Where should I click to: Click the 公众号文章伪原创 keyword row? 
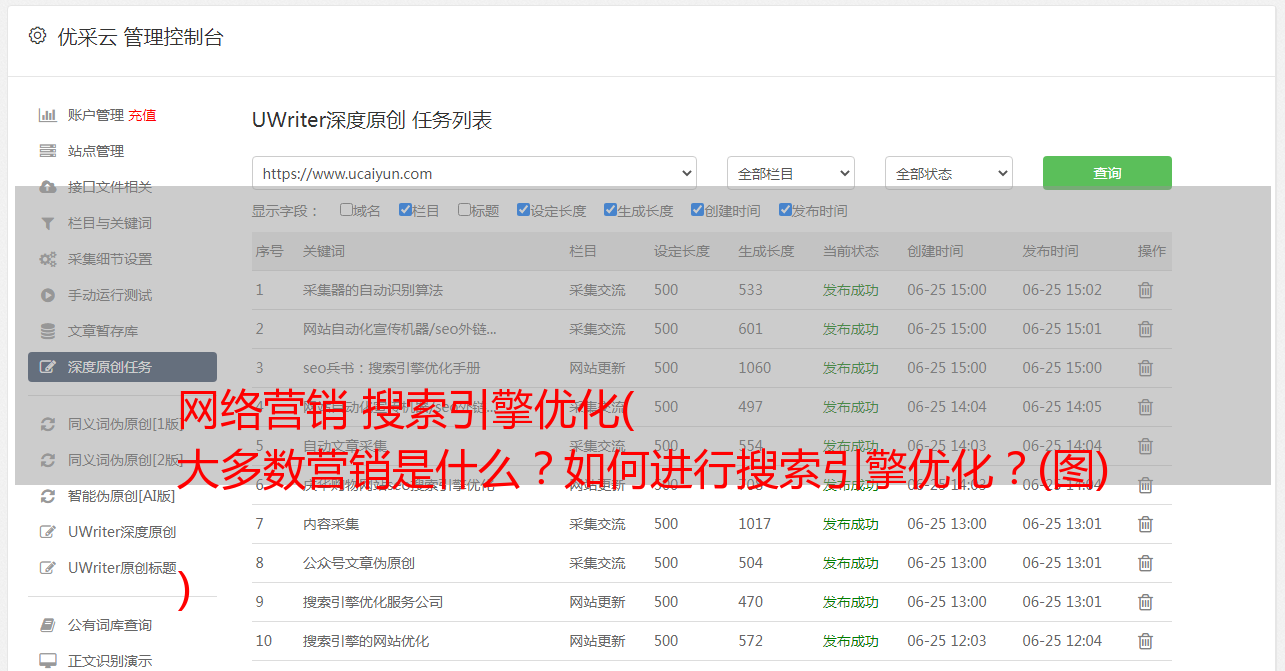[x=359, y=563]
